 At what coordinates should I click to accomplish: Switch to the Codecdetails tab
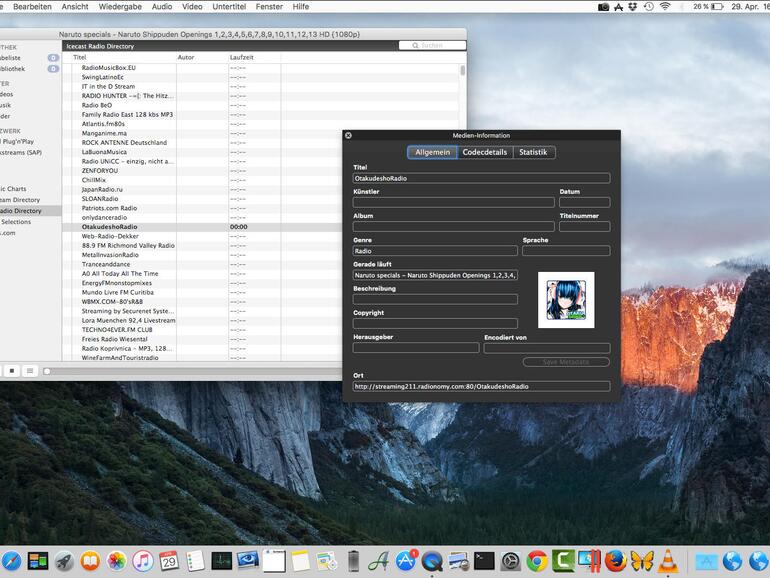[x=485, y=152]
